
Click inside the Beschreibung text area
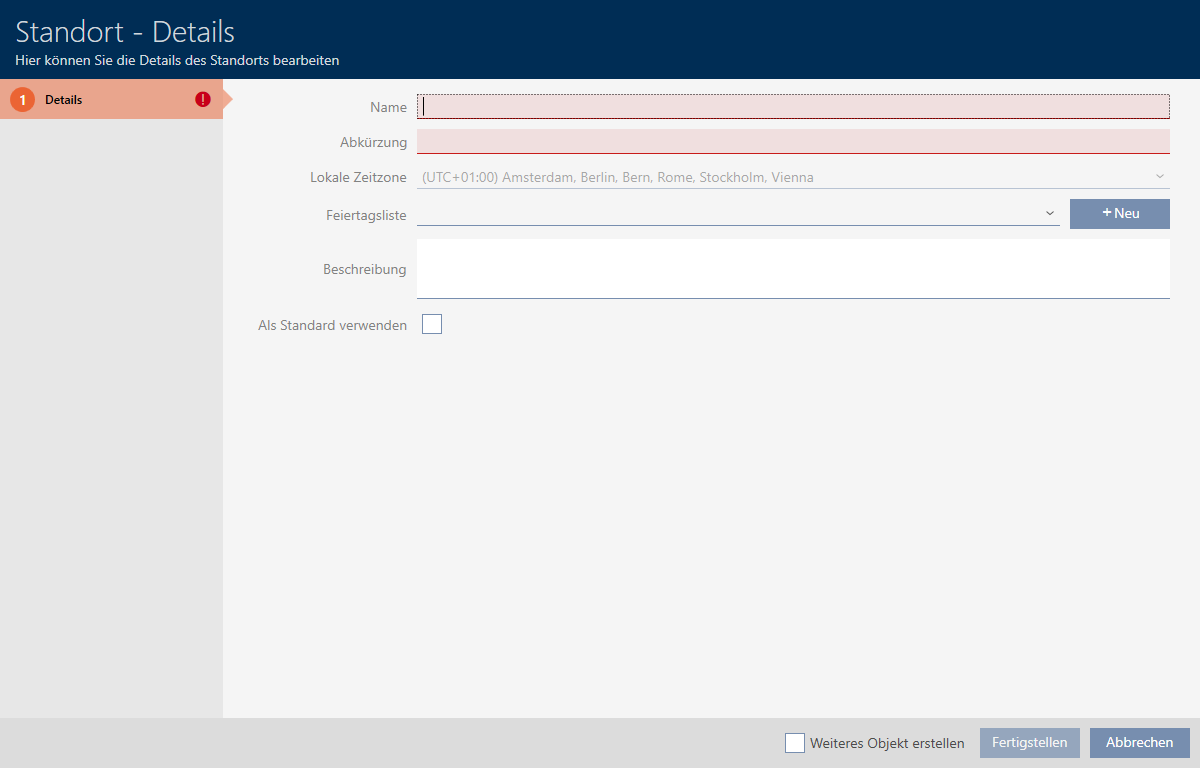tap(792, 268)
